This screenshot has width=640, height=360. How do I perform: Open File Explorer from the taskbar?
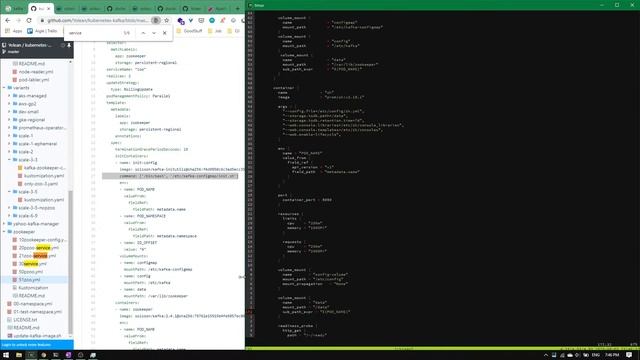(x=19, y=355)
